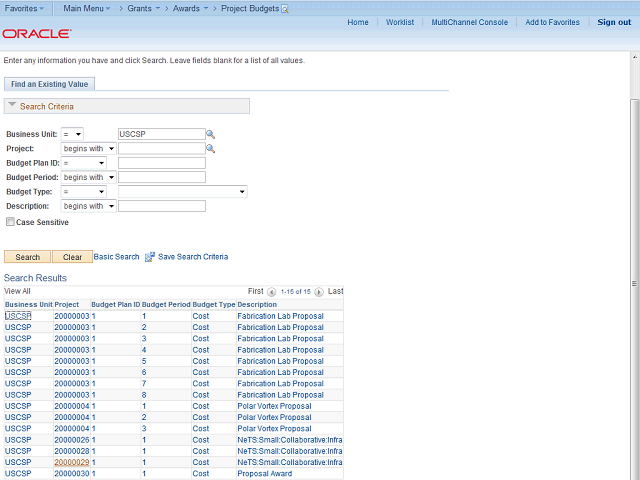
Task: Focus the Project input field
Action: 162,148
